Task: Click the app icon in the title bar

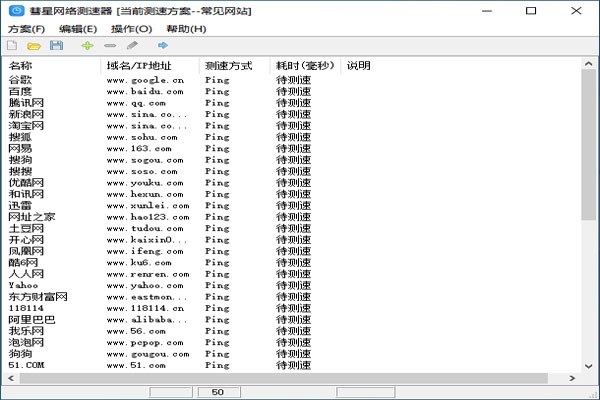Action: point(16,11)
